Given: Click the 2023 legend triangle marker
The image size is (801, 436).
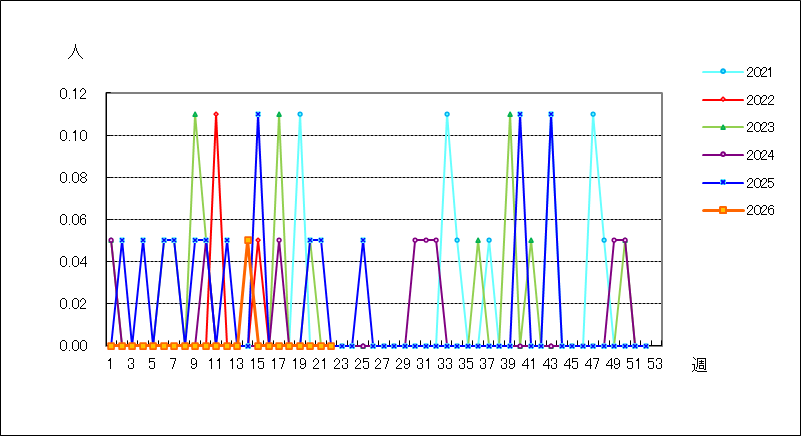Looking at the screenshot, I should coord(723,127).
